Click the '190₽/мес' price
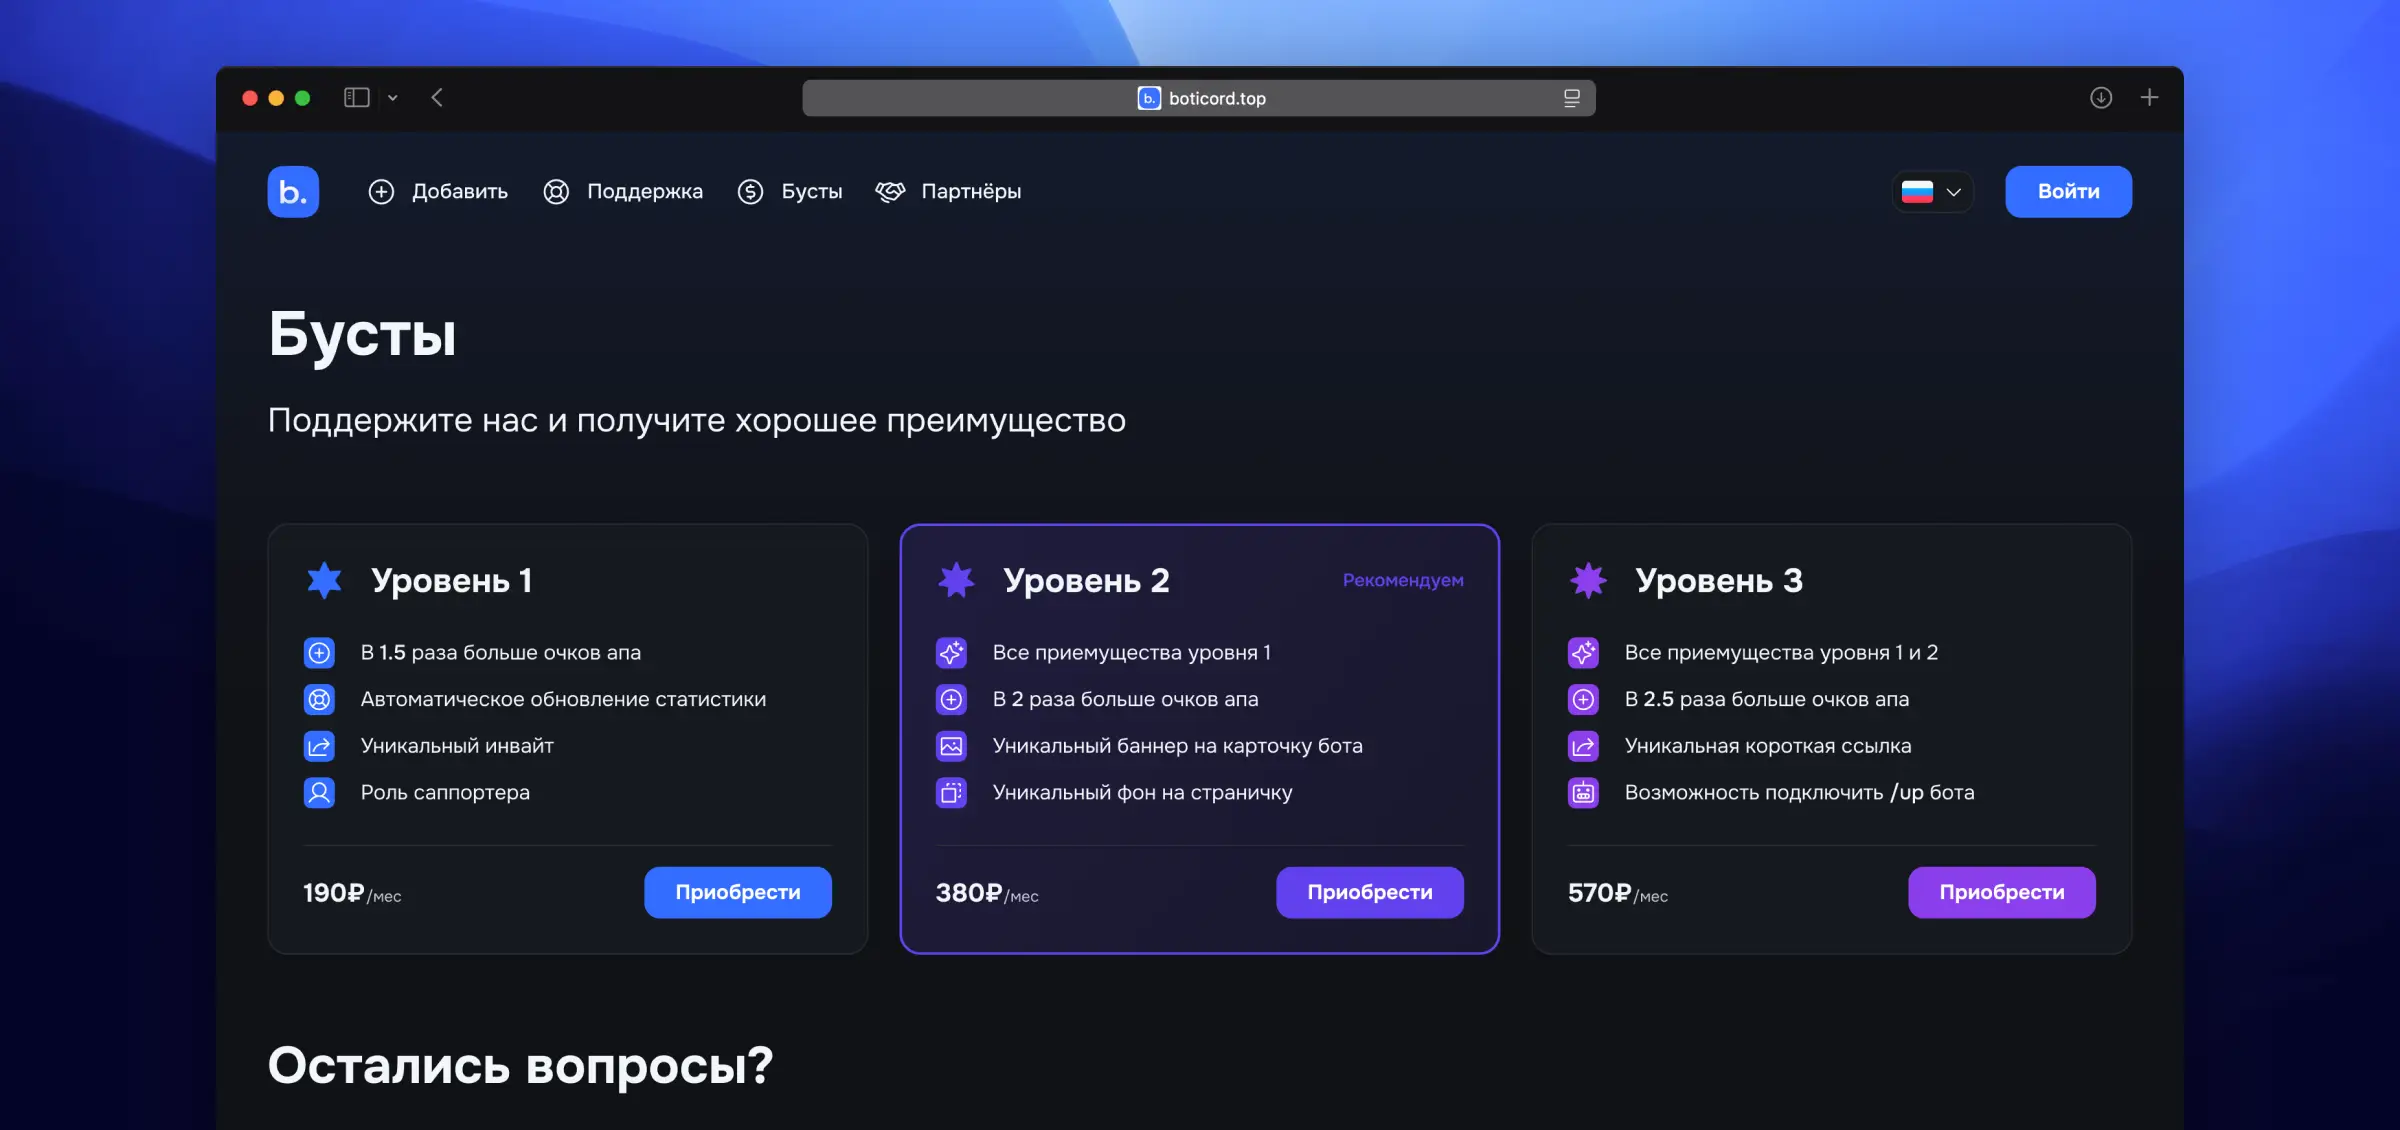Viewport: 2400px width, 1130px height. tap(352, 893)
